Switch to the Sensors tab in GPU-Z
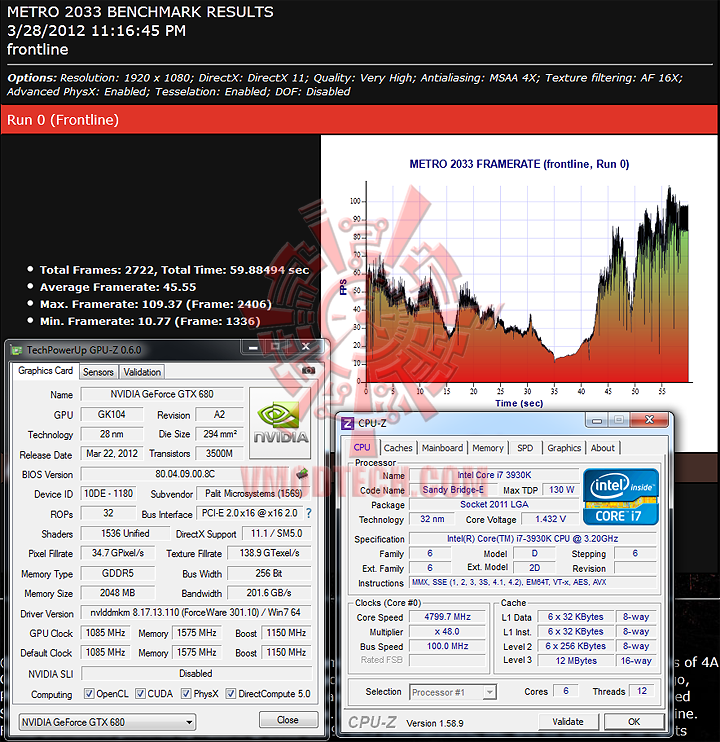Image resolution: width=720 pixels, height=742 pixels. point(98,372)
